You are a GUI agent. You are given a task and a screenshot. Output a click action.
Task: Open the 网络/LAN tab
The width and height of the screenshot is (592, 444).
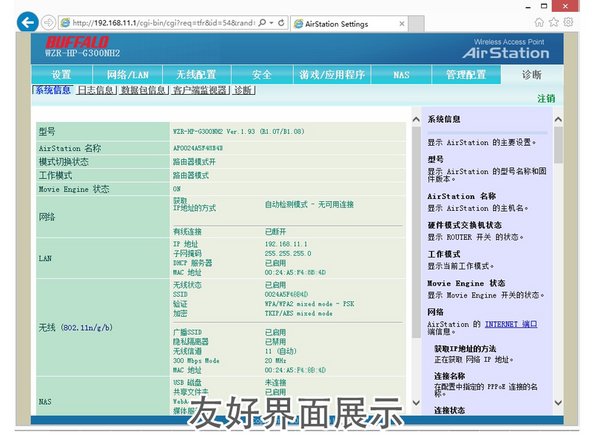click(128, 74)
